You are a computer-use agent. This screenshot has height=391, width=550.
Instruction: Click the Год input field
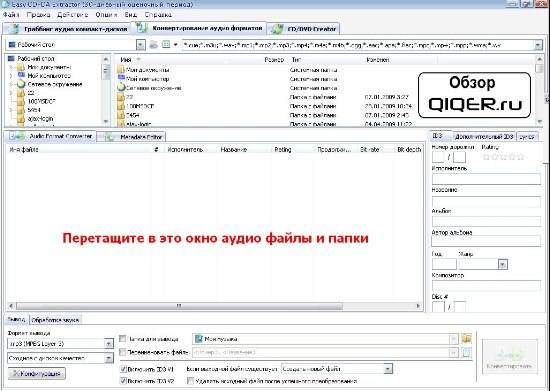[444, 264]
